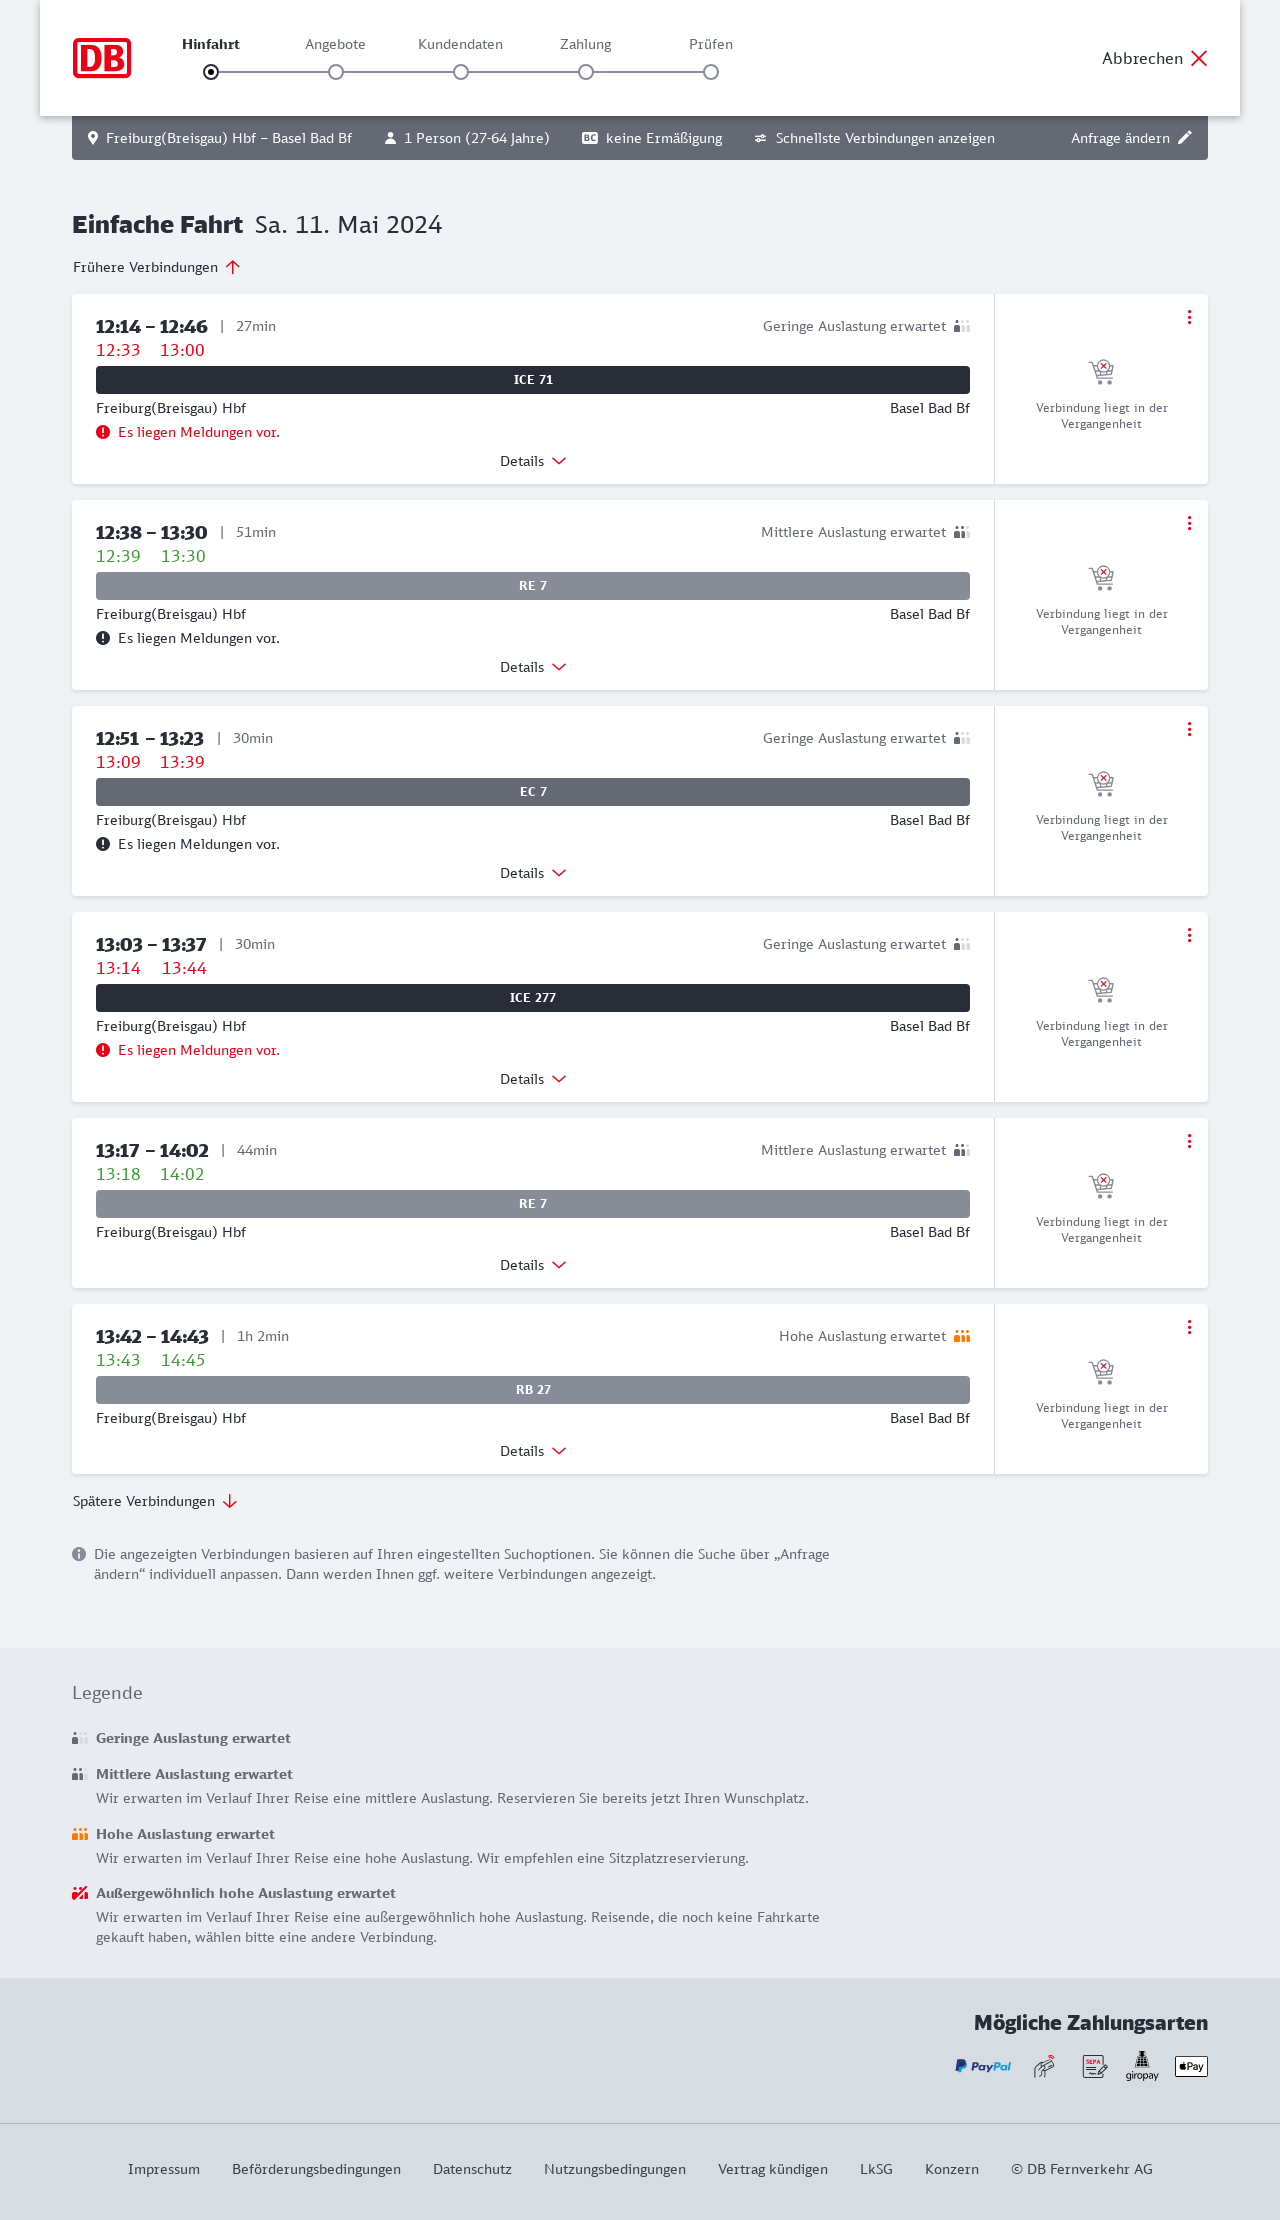
Task: Open three-dot menu for RB 27 connection
Action: click(1189, 1327)
